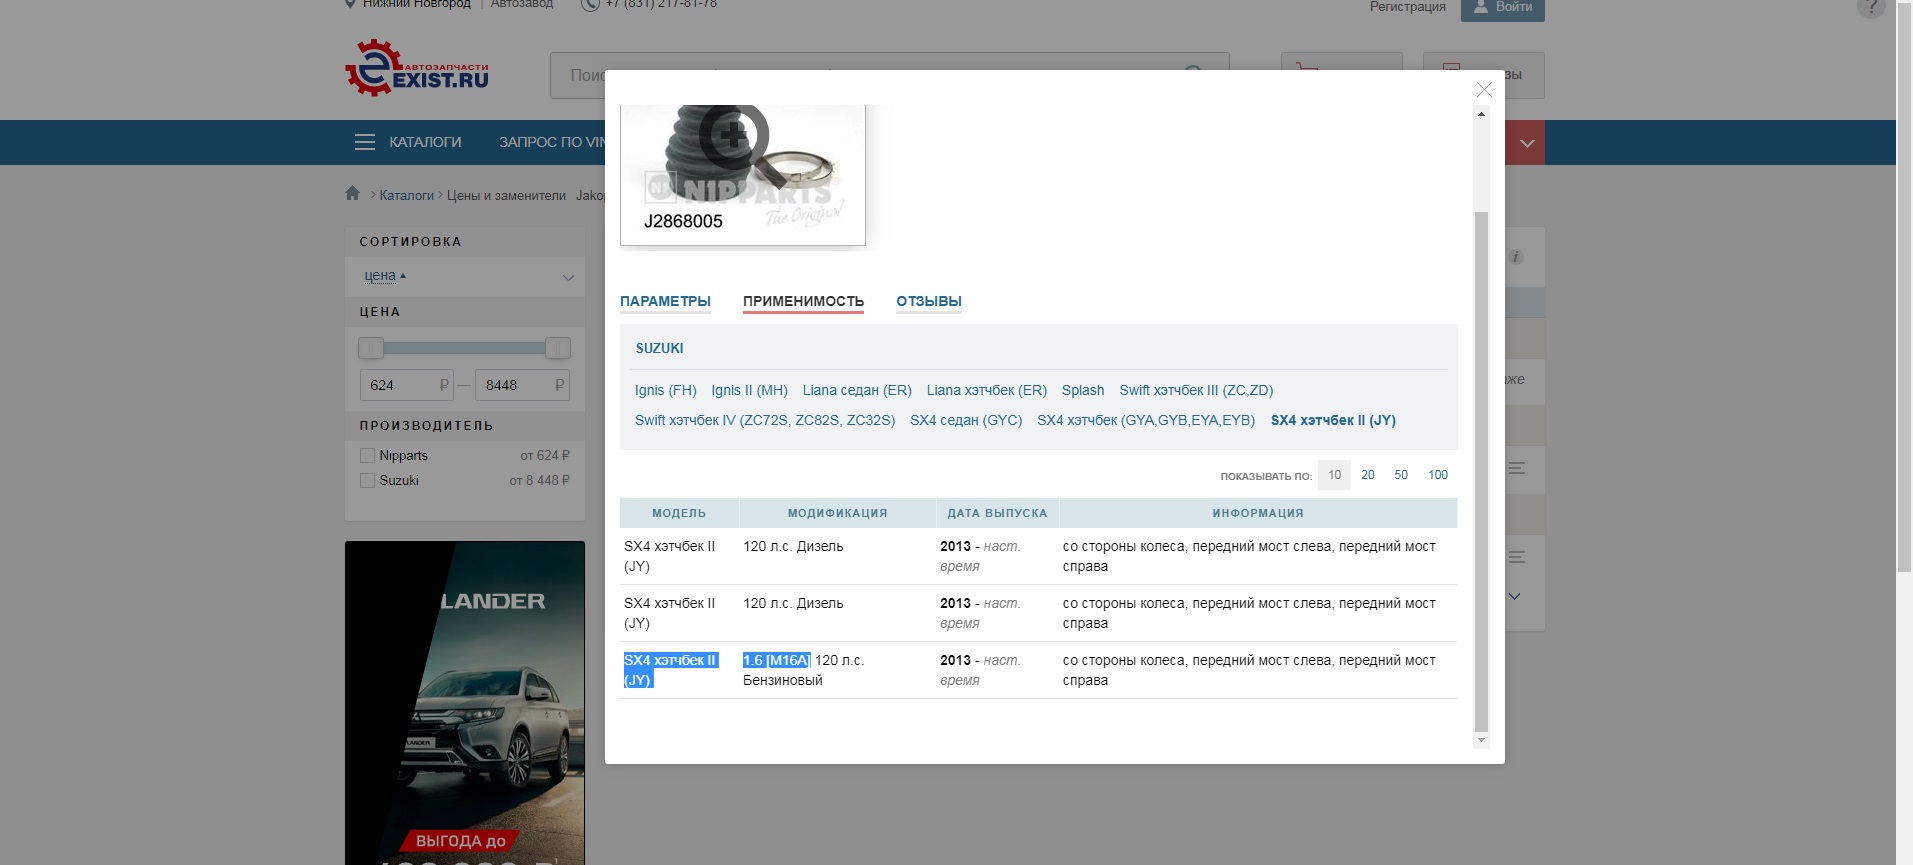This screenshot has width=1913, height=865.
Task: Select the Splash model link
Action: click(x=1082, y=390)
